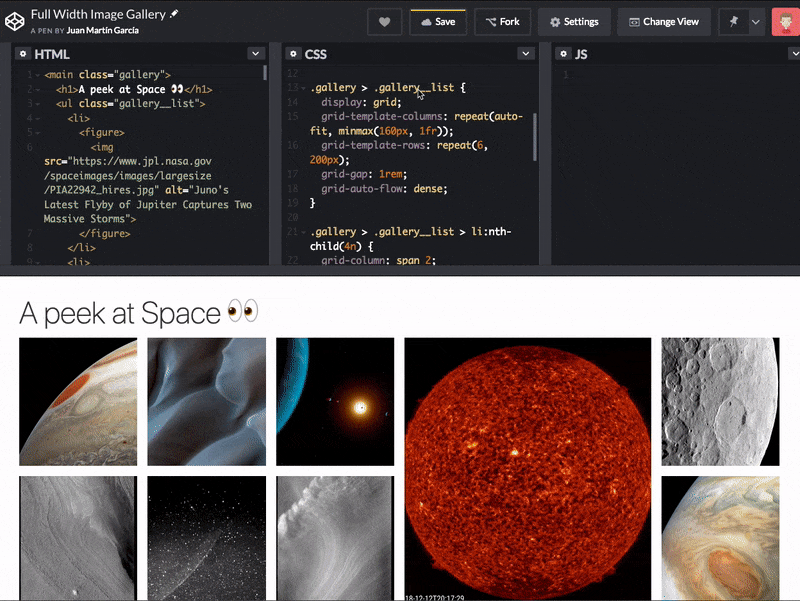Screen dimensions: 800x601
Task: Open CSS editor settings gear
Action: pyautogui.click(x=293, y=54)
